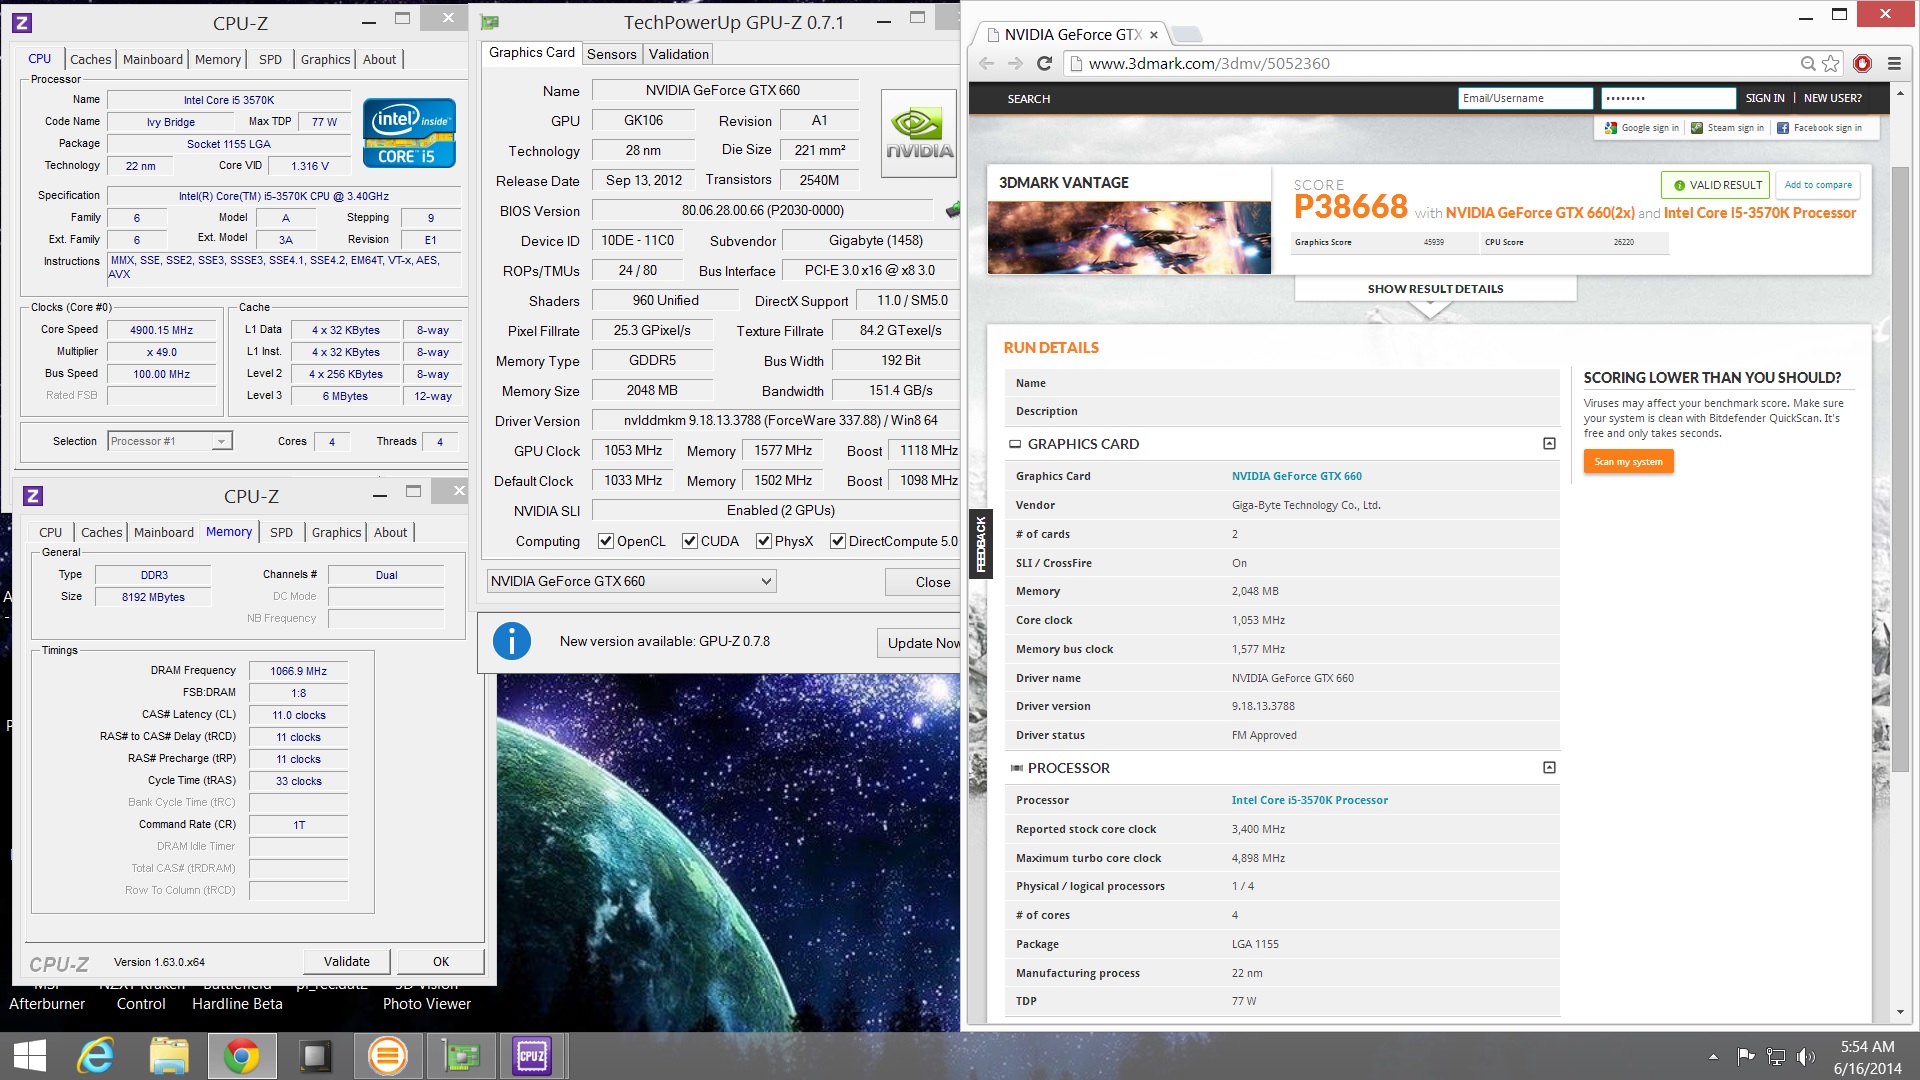Switch to Chrome in the taskbar

coord(241,1056)
